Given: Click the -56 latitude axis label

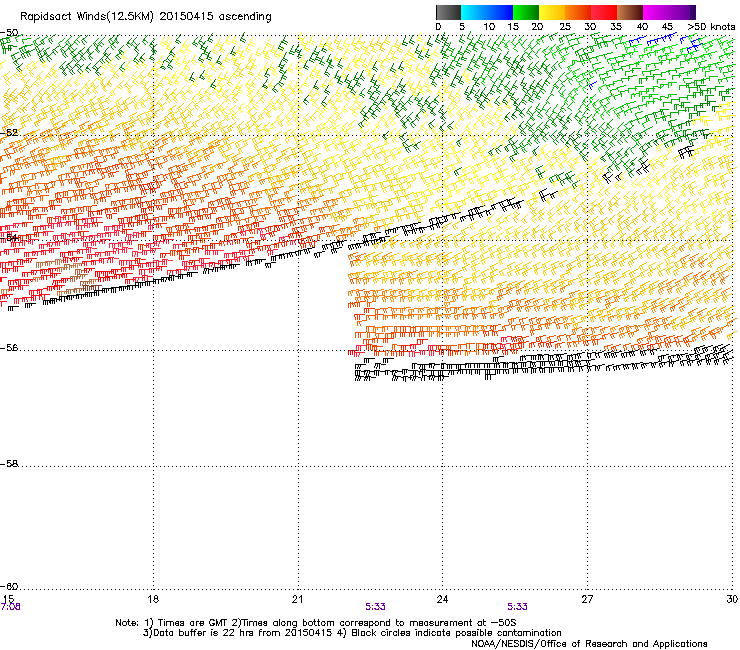Looking at the screenshot, I should click(x=9, y=348).
